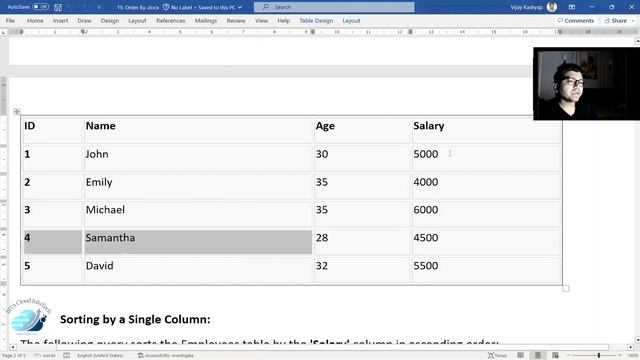Viewport: 640px width, 360px height.
Task: Open the page Layout tab next to Design
Action: click(137, 20)
